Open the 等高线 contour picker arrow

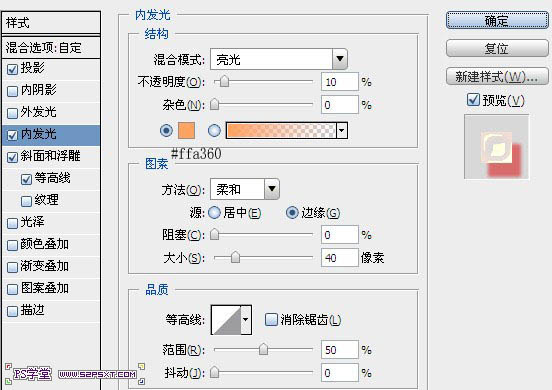pos(246,320)
